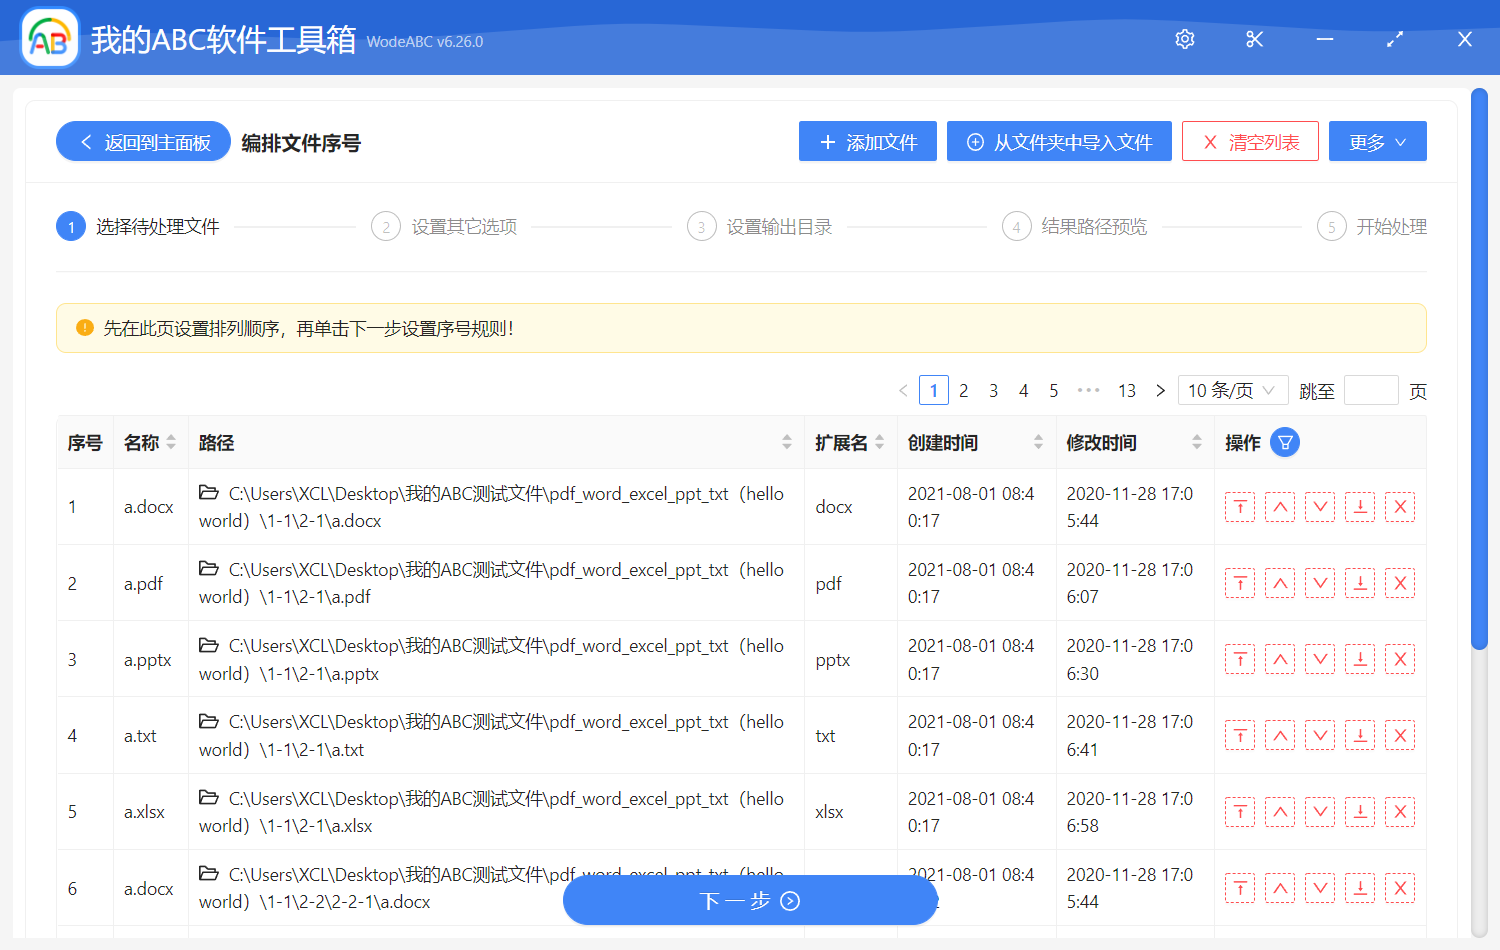The height and width of the screenshot is (950, 1500).
Task: Expand the 更多 dropdown menu
Action: 1377,141
